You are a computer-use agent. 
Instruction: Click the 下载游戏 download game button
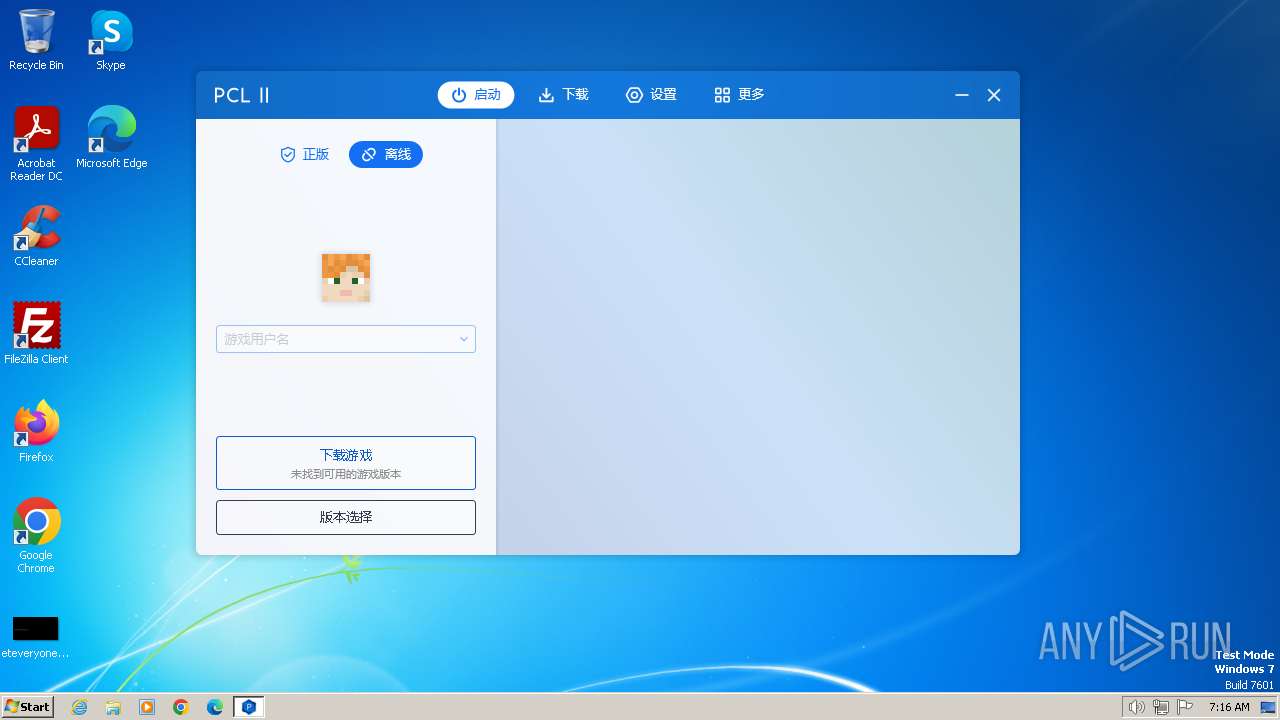346,463
